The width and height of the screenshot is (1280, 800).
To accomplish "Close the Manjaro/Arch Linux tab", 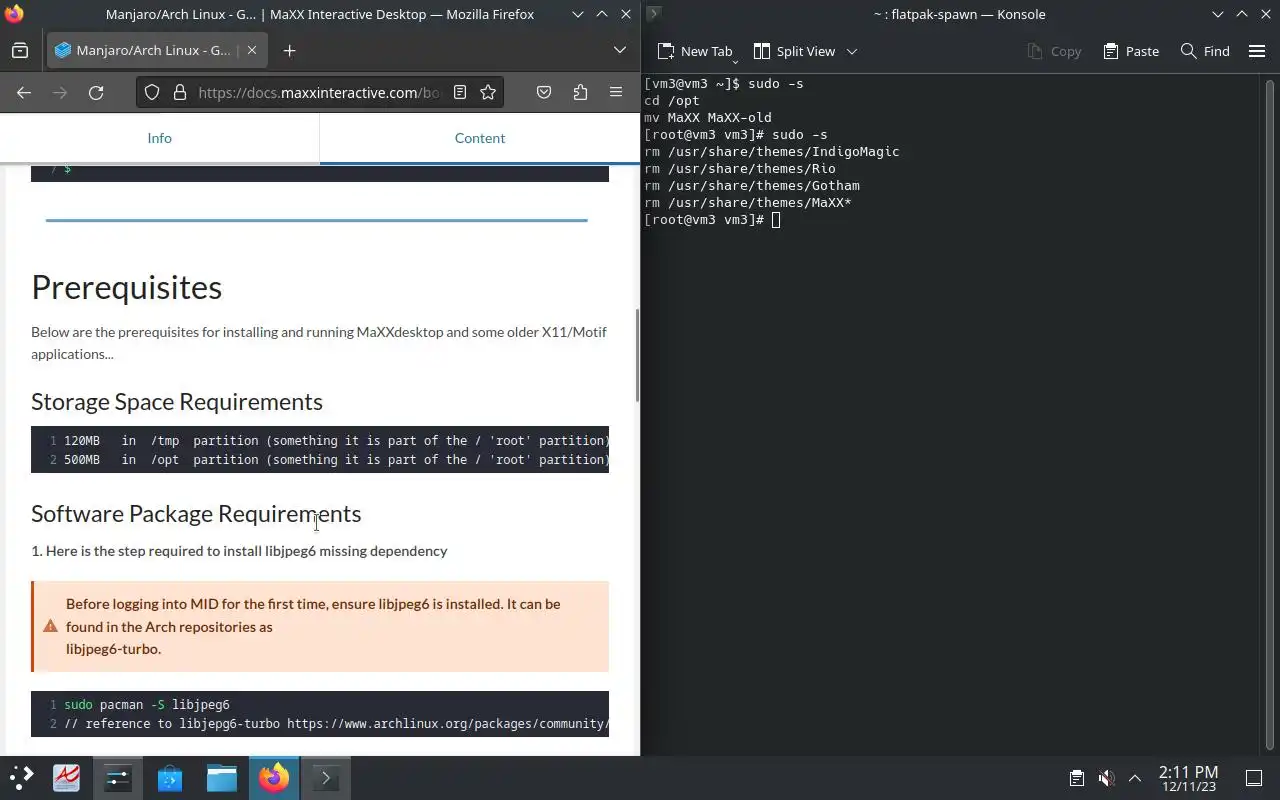I will point(252,50).
